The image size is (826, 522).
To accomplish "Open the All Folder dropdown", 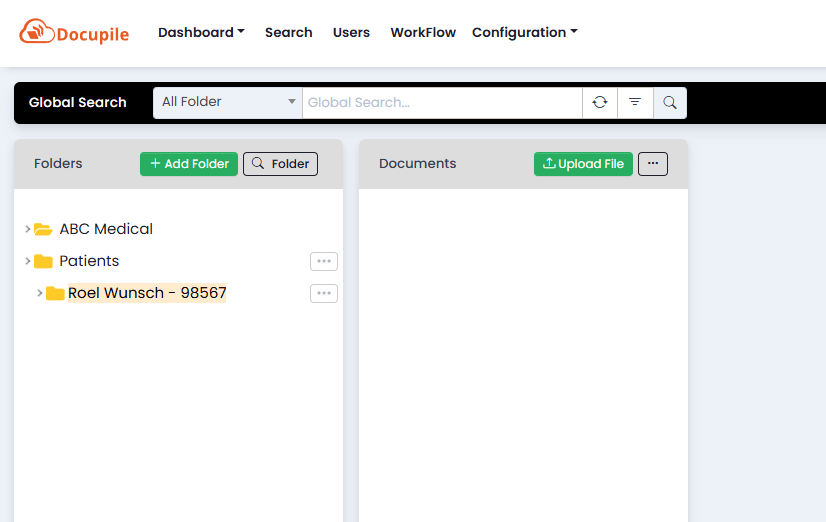I will (228, 102).
